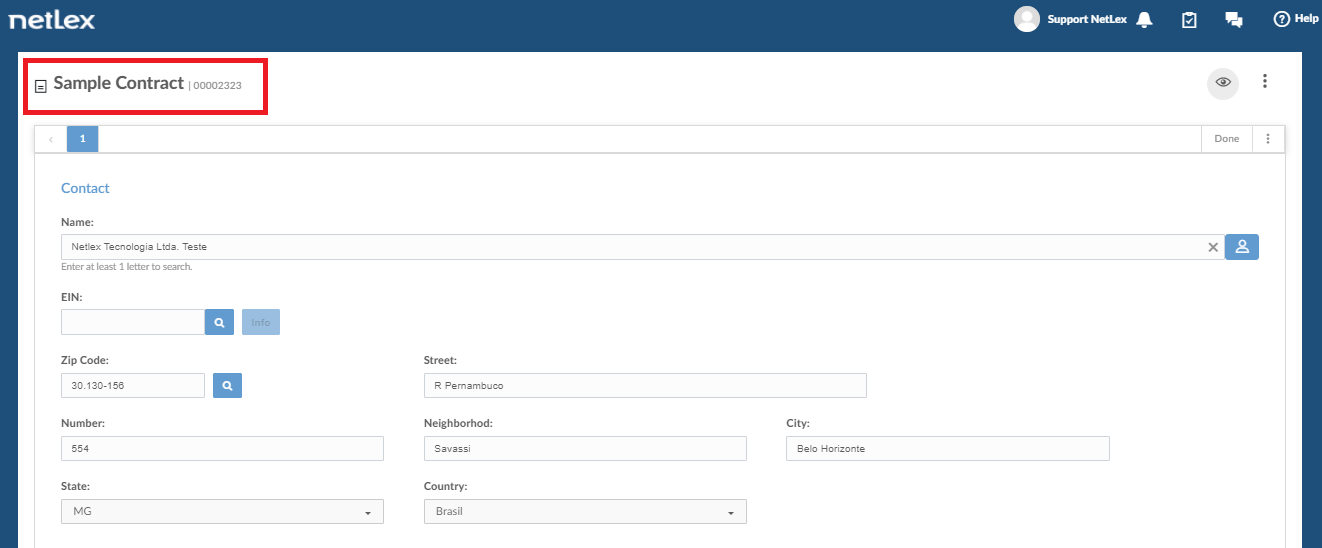This screenshot has height=548, width=1322.
Task: Click hint text Enter at least 1 letter
Action: [x=127, y=267]
